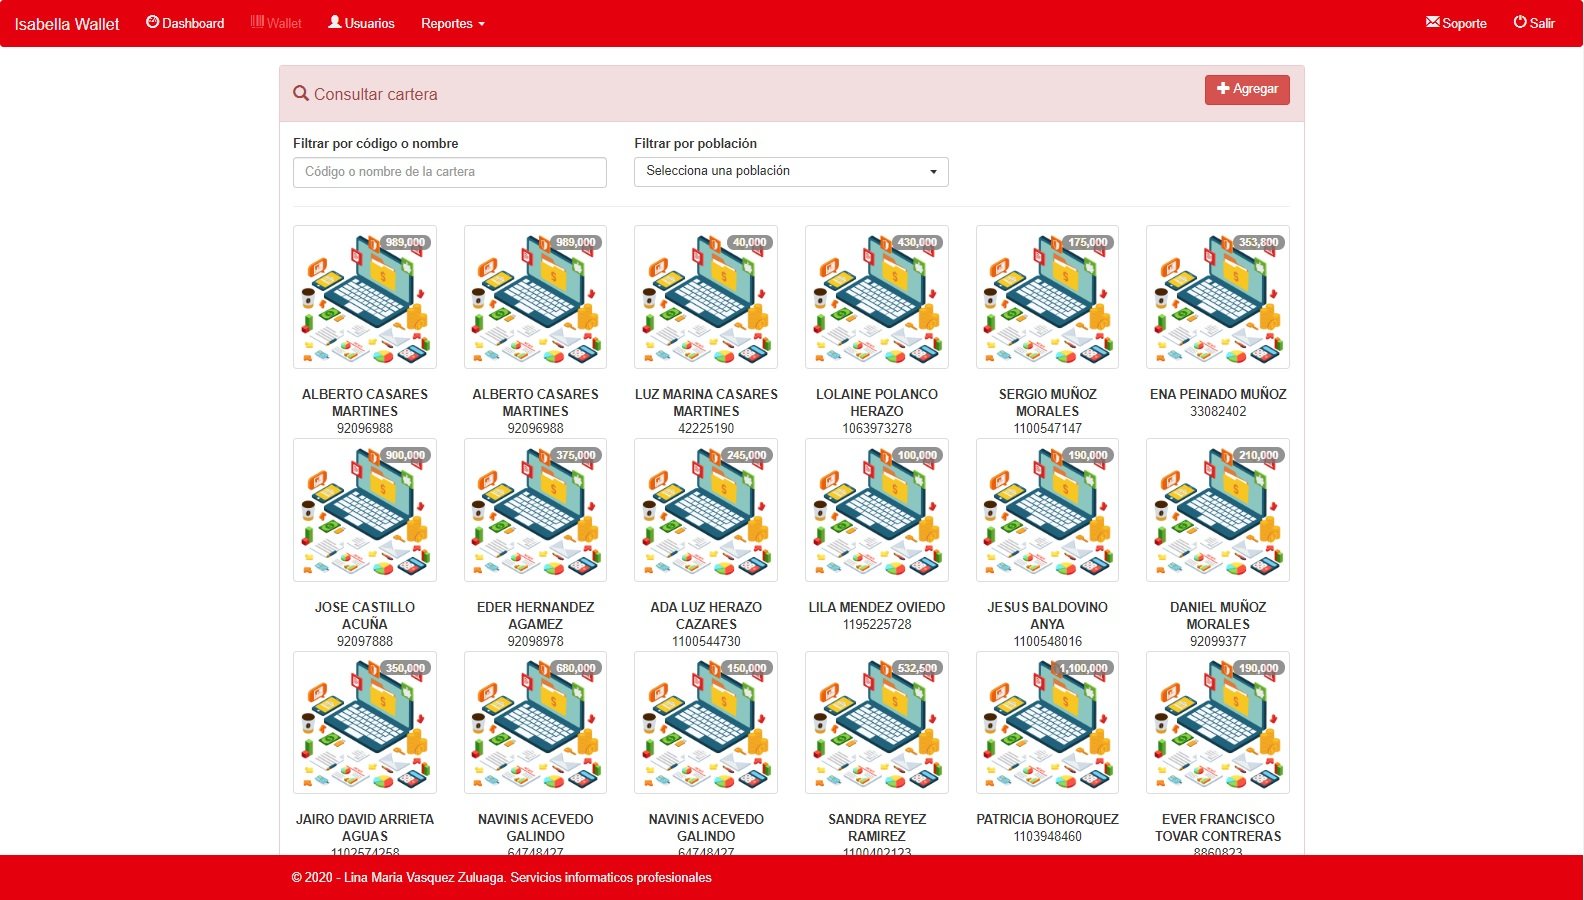Open the Dashboard page
This screenshot has width=1584, height=900.
pos(186,23)
